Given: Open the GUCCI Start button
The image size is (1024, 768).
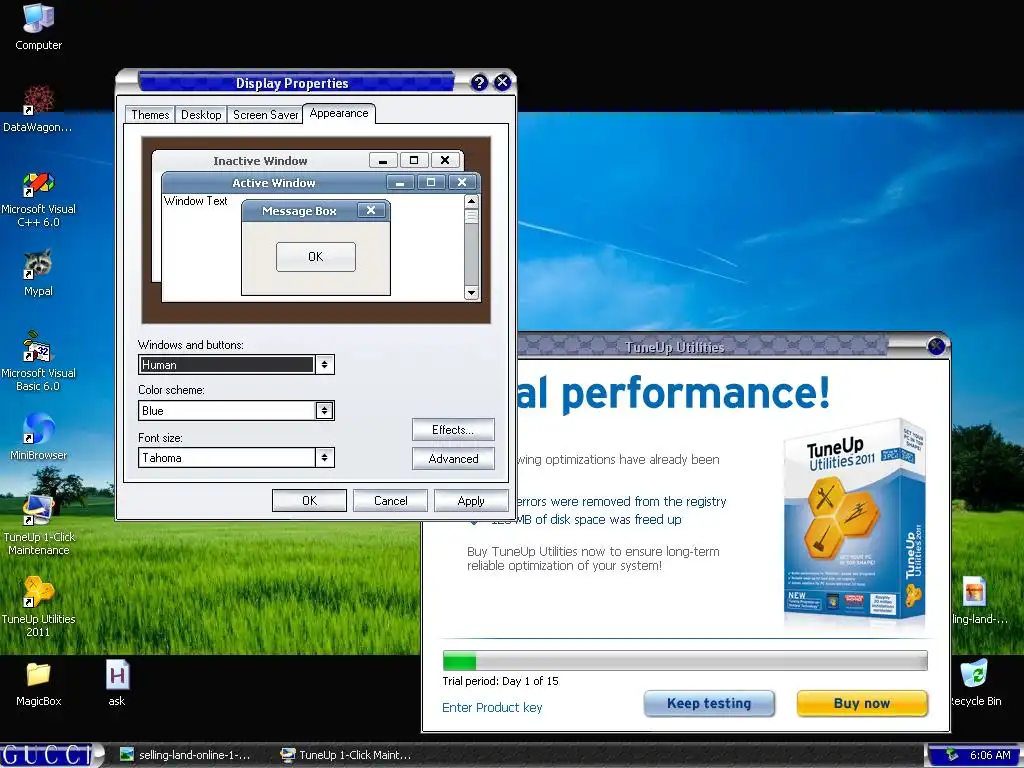Looking at the screenshot, I should point(51,755).
